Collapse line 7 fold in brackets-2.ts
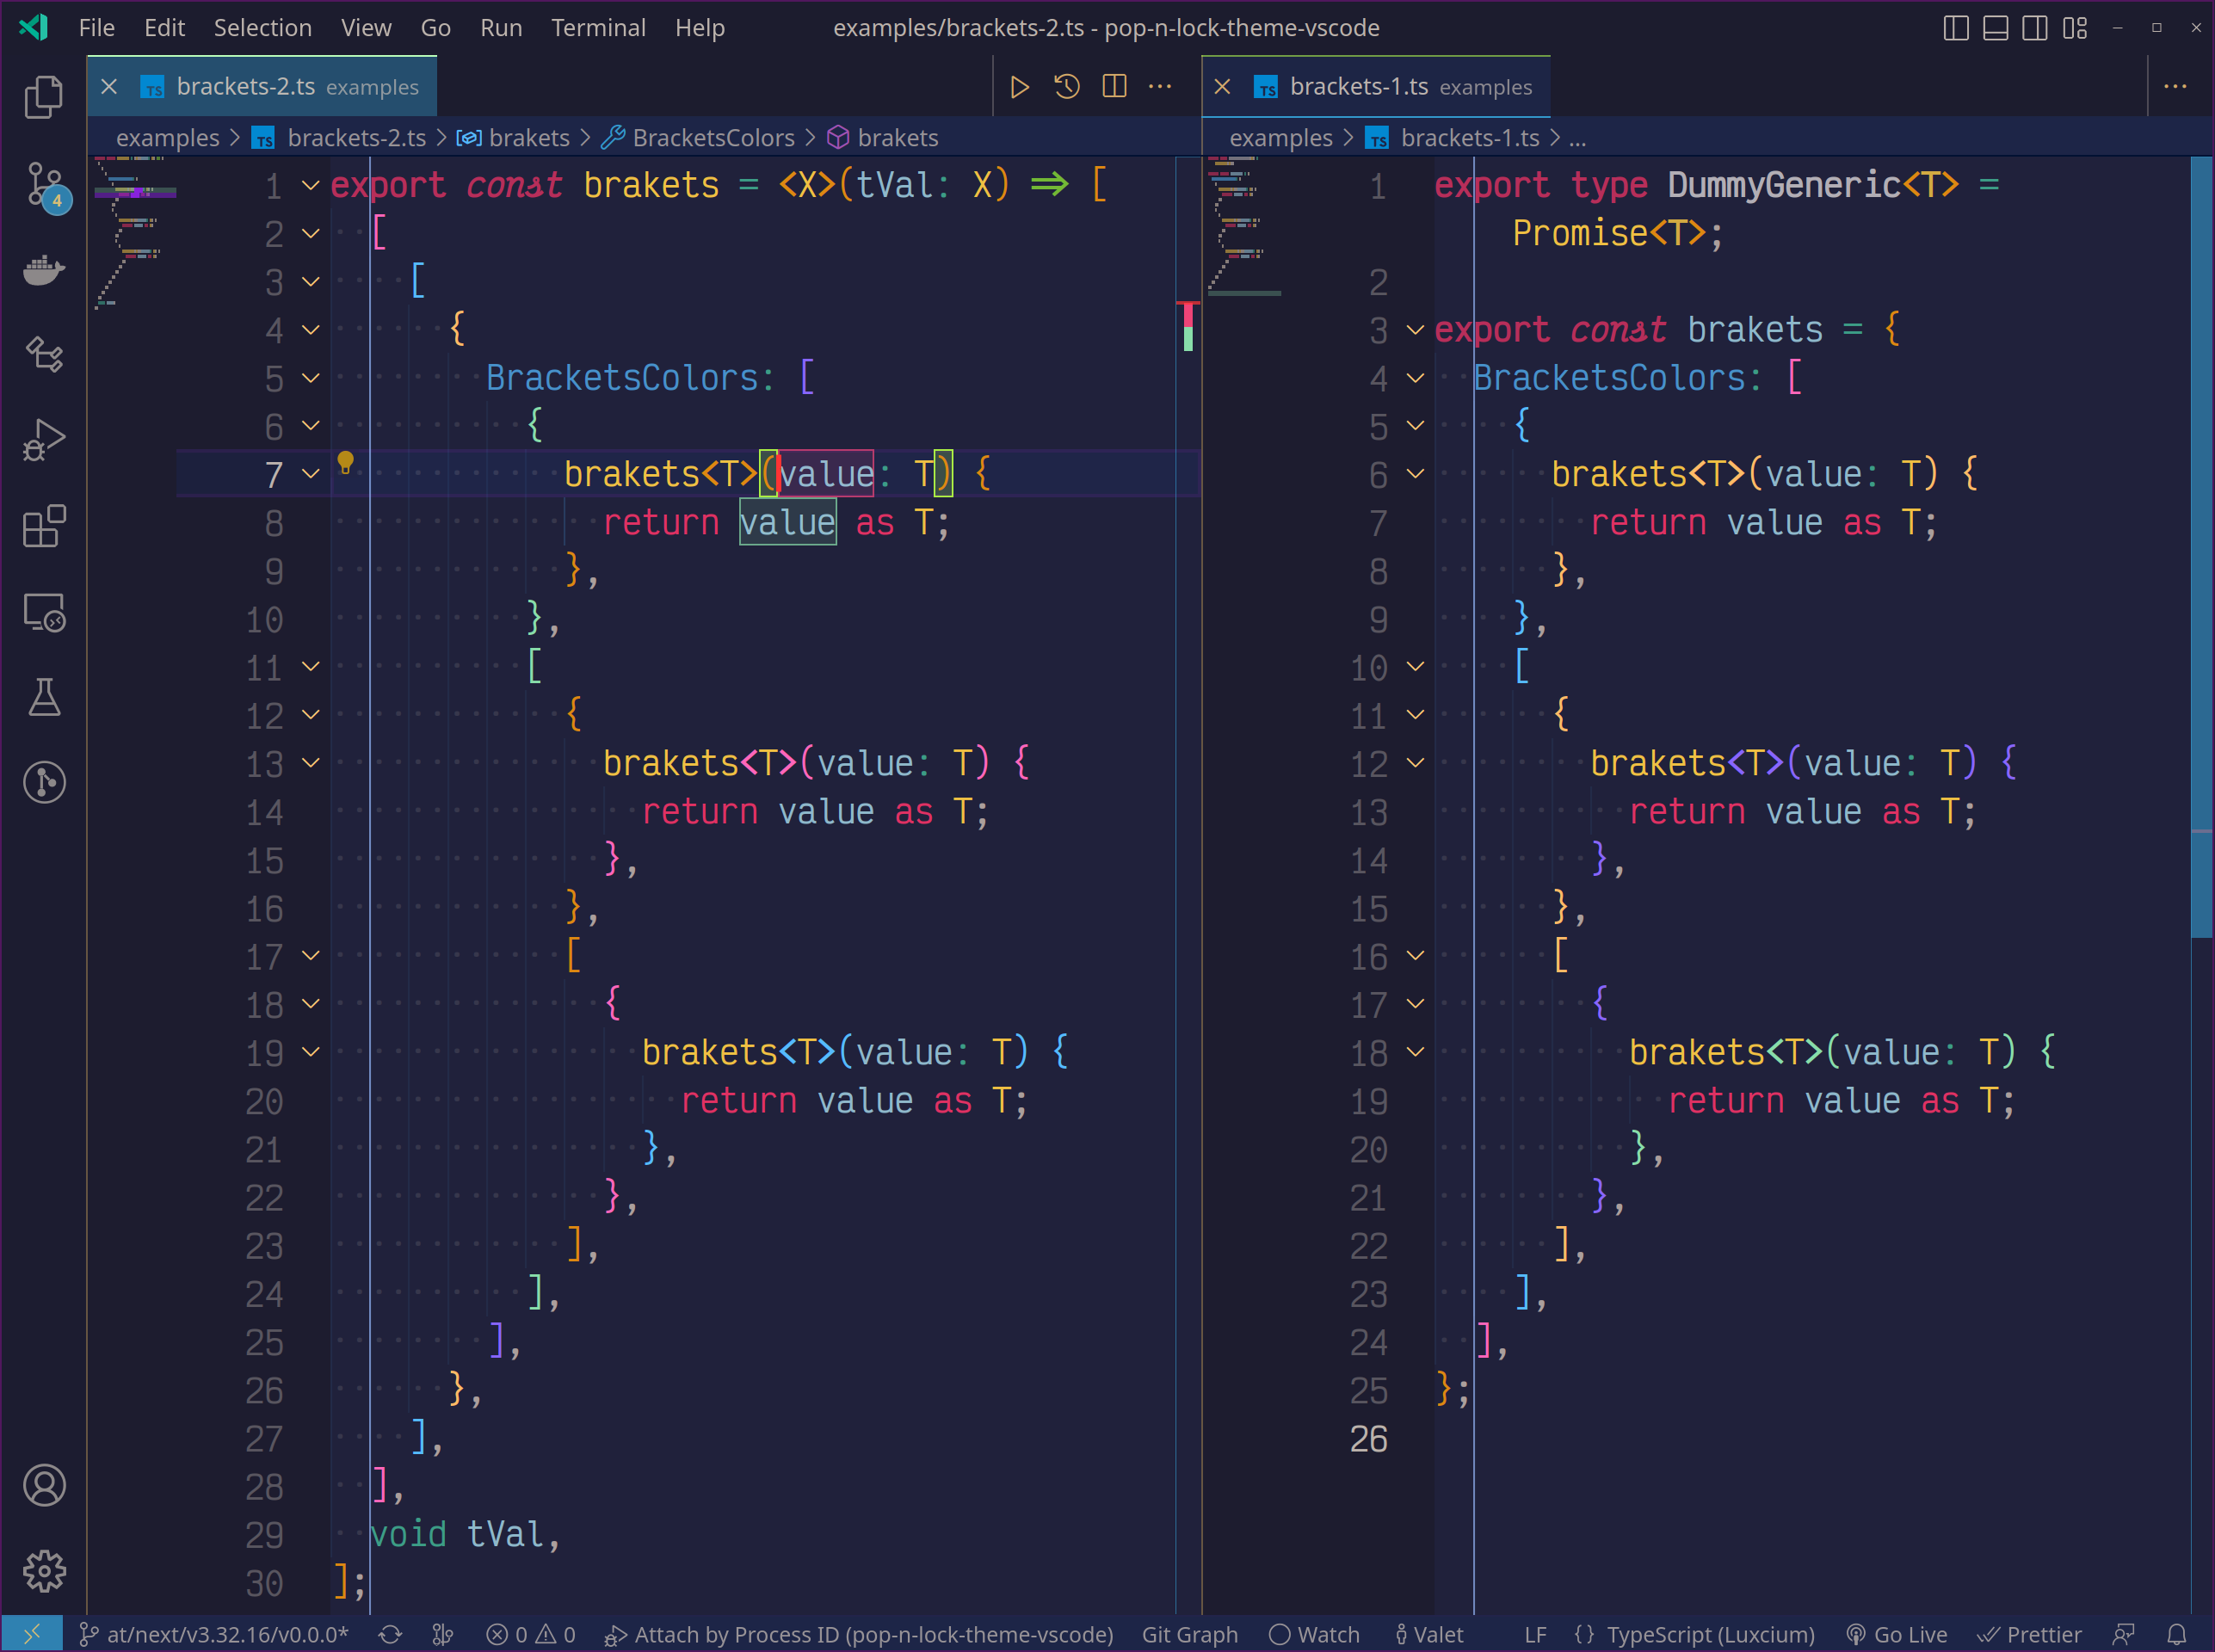This screenshot has width=2215, height=1652. click(x=311, y=474)
